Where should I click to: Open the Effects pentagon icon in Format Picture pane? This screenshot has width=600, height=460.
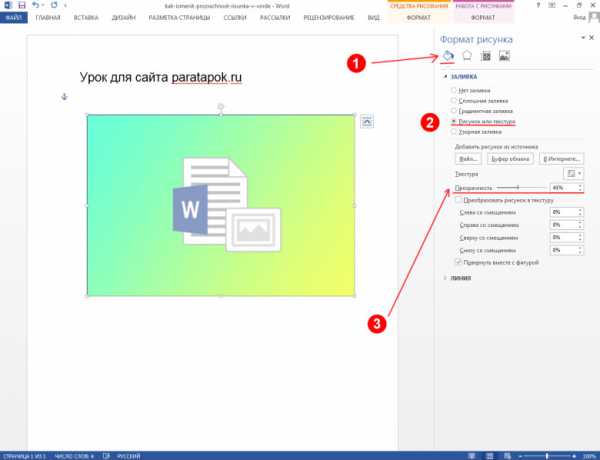point(467,56)
